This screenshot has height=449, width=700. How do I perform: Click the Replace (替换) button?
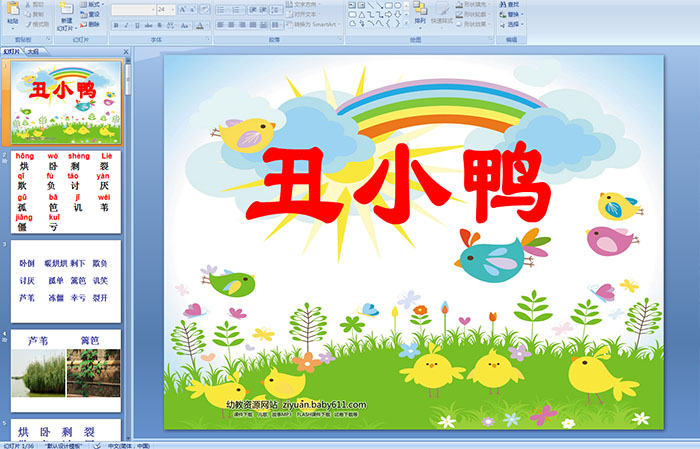[x=510, y=14]
